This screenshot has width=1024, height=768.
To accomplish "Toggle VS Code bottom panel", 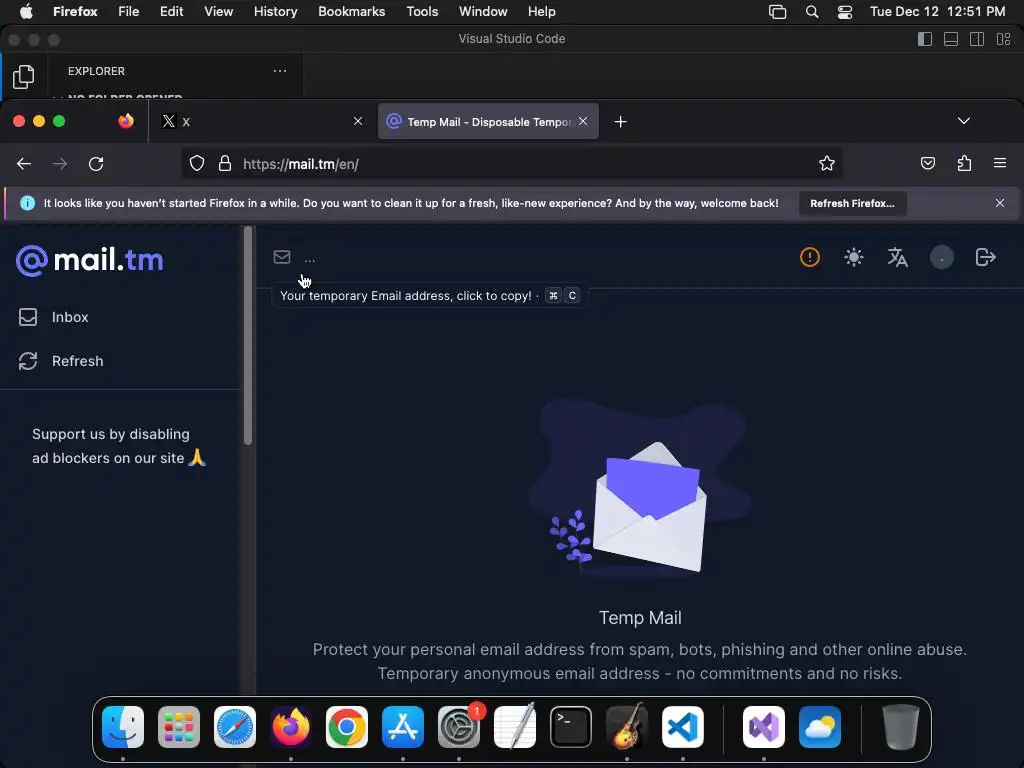I will 951,39.
